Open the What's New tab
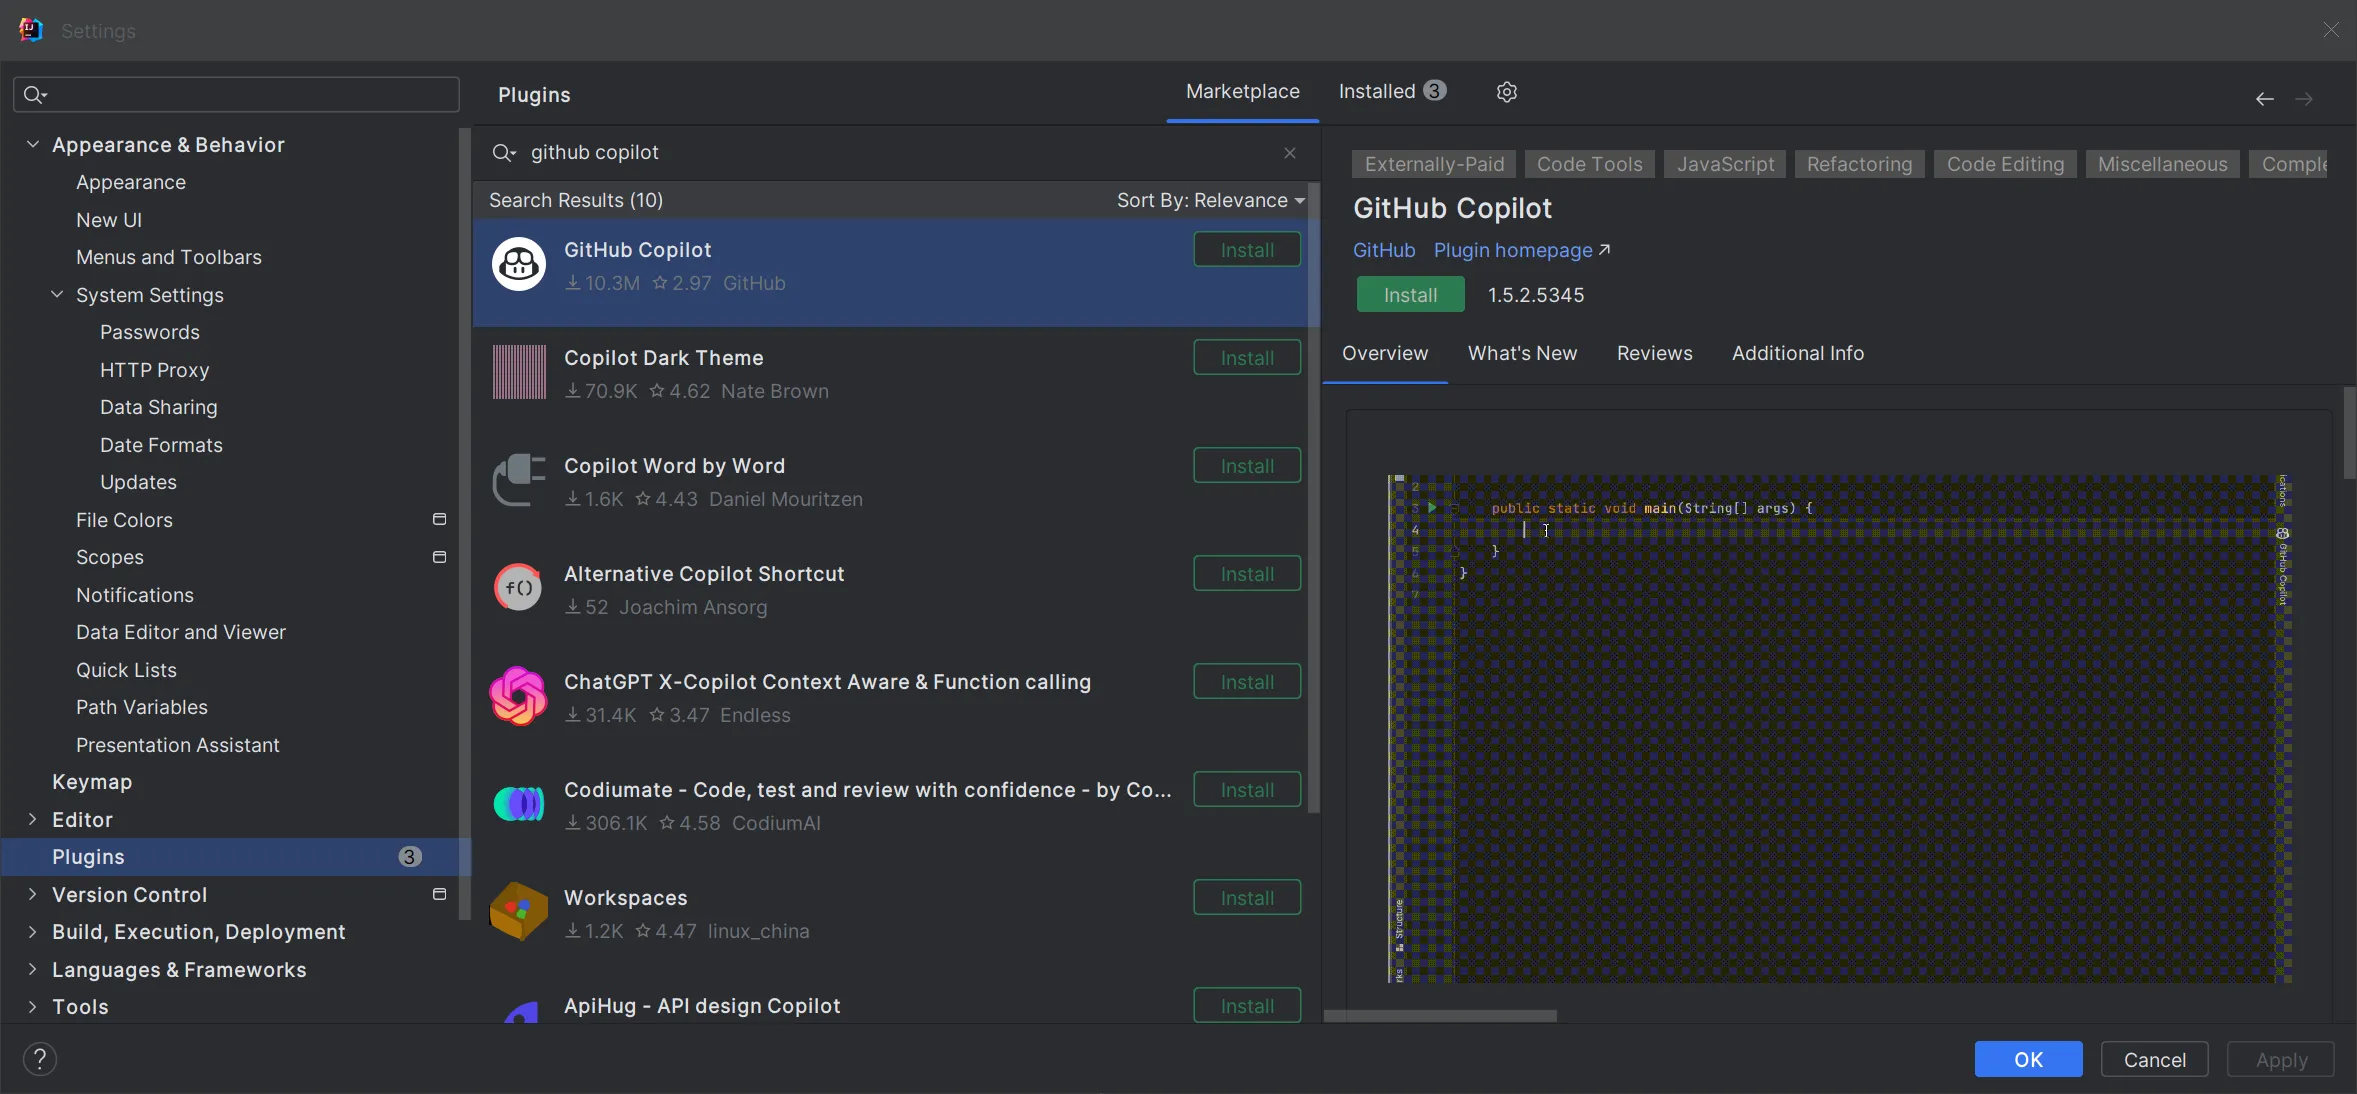Image resolution: width=2357 pixels, height=1094 pixels. [1522, 354]
